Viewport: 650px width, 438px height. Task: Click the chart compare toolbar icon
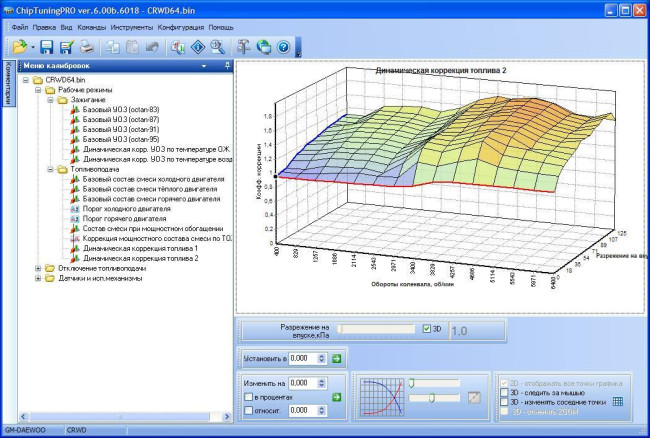pos(178,47)
